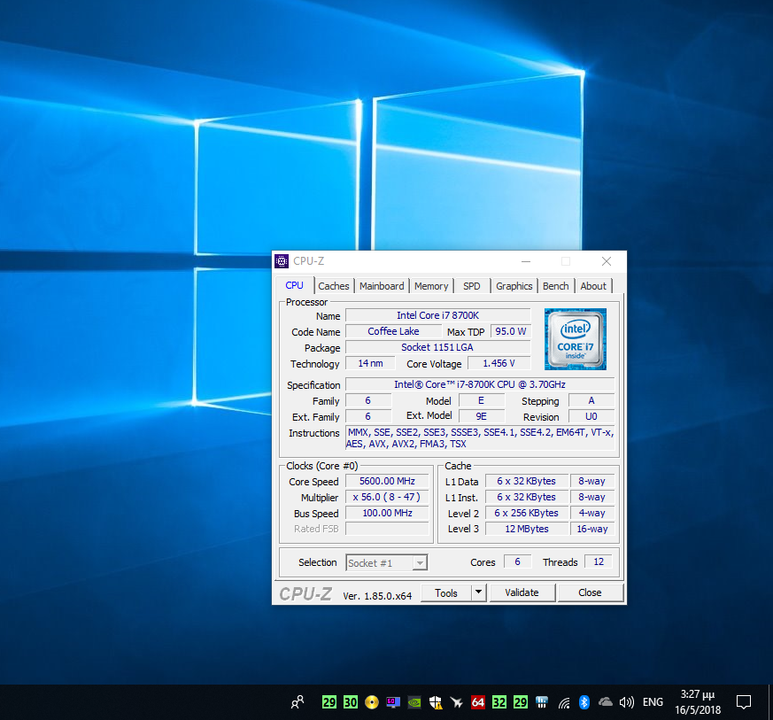This screenshot has width=773, height=720.
Task: Click the Level 2 cache value 6 x 256 KBytes
Action: (x=527, y=513)
